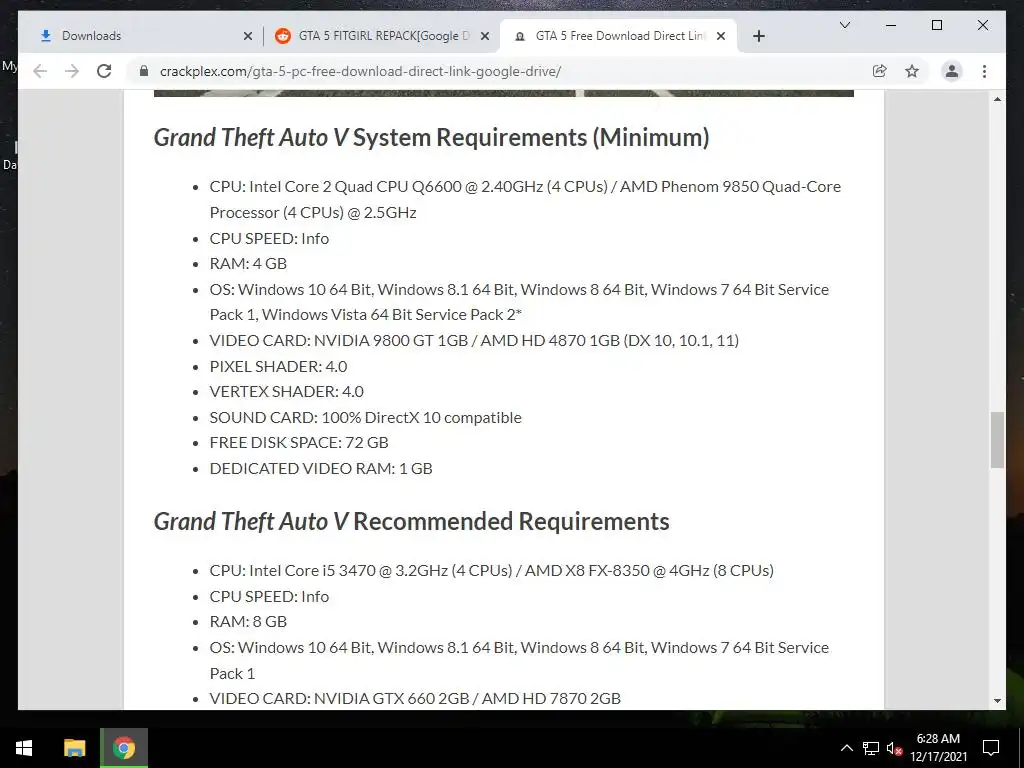Select the GTA 5 Free Download Direct Link tab
Image resolution: width=1024 pixels, height=768 pixels.
pos(618,36)
